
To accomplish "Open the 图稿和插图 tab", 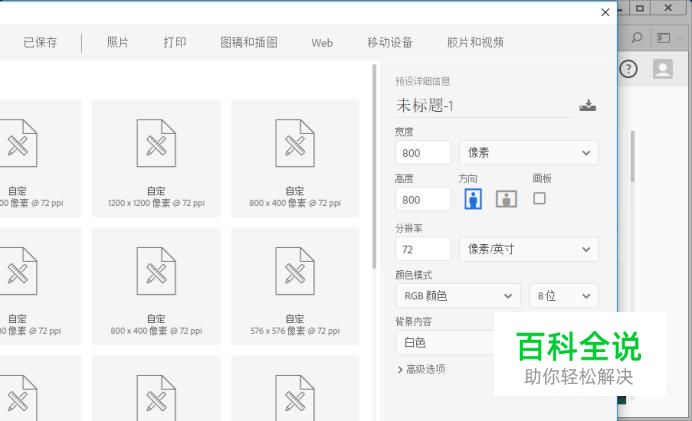I will point(249,42).
